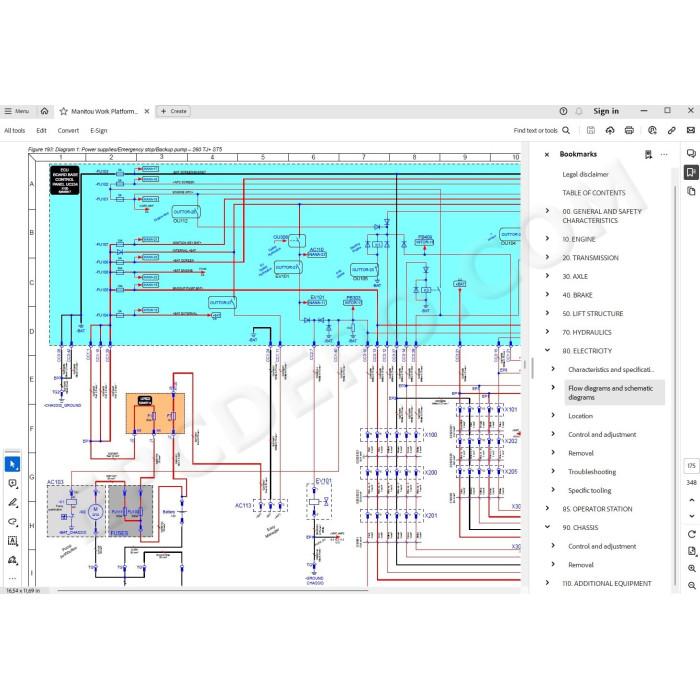The width and height of the screenshot is (700, 700).
Task: Star the Manitou Work Platform document
Action: pyautogui.click(x=64, y=111)
